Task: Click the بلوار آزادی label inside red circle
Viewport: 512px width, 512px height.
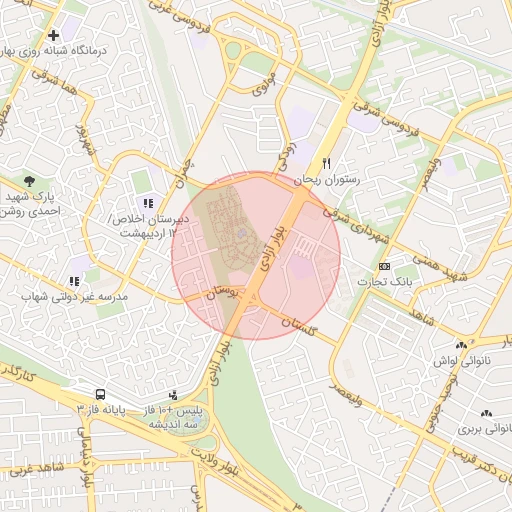Action: 274,247
